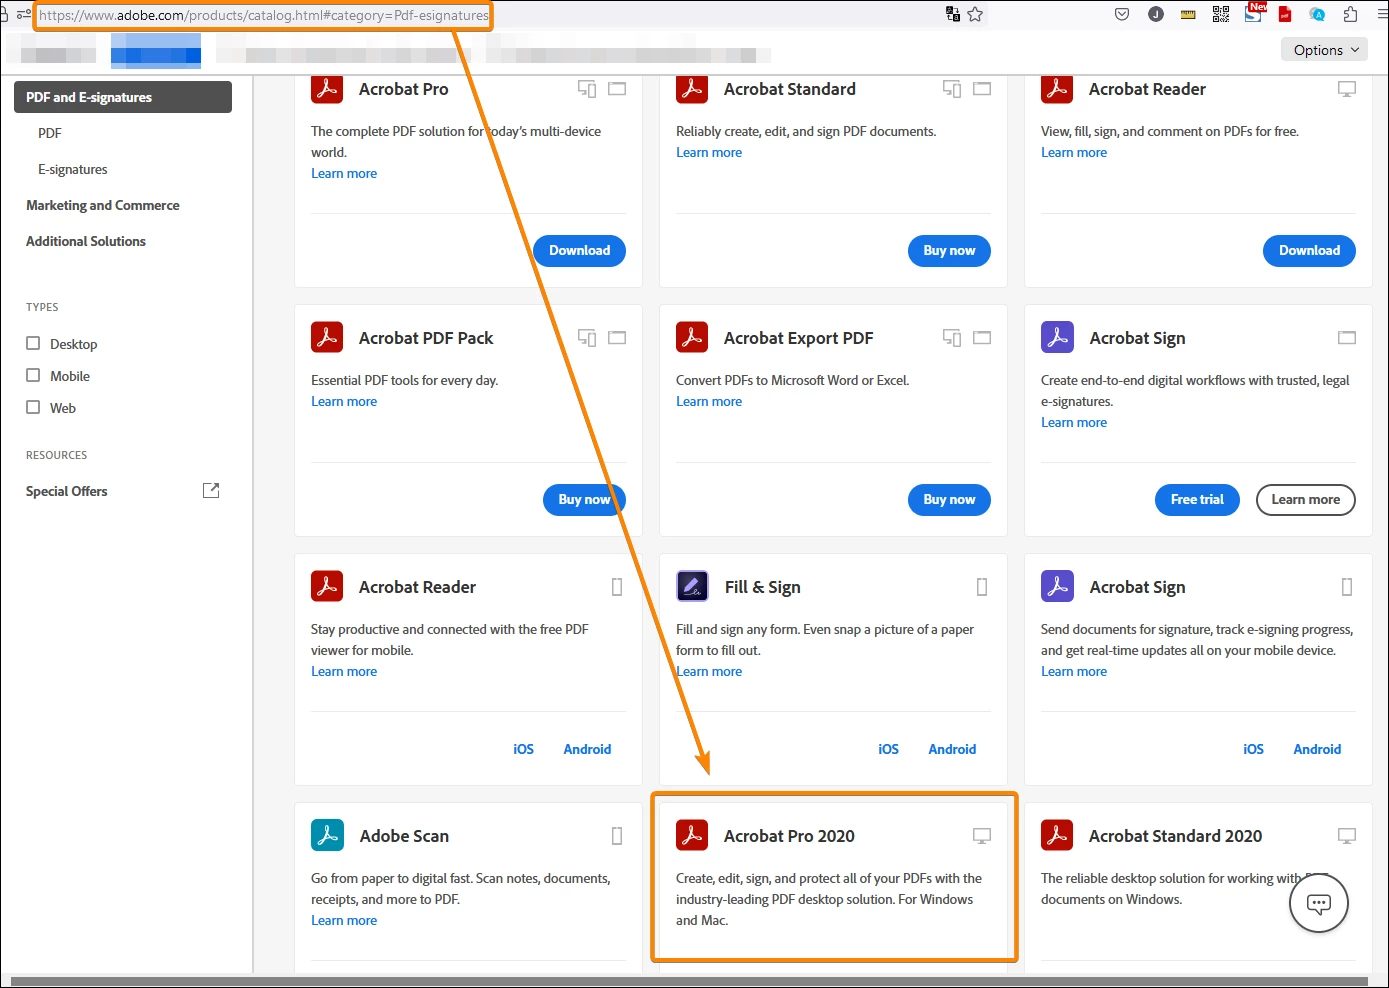The image size is (1389, 988).
Task: Click Buy now for Acrobat Export PDF
Action: pos(949,499)
